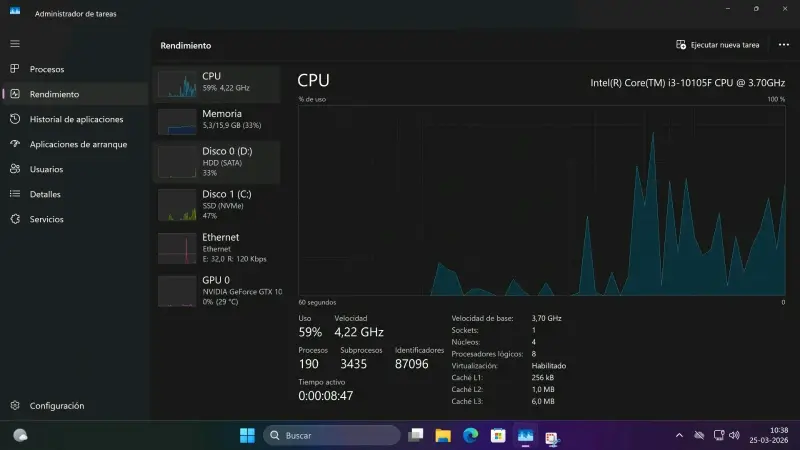Screen dimensions: 800x450
Task: Click the taskbar clock showing 10:38
Action: point(769,435)
